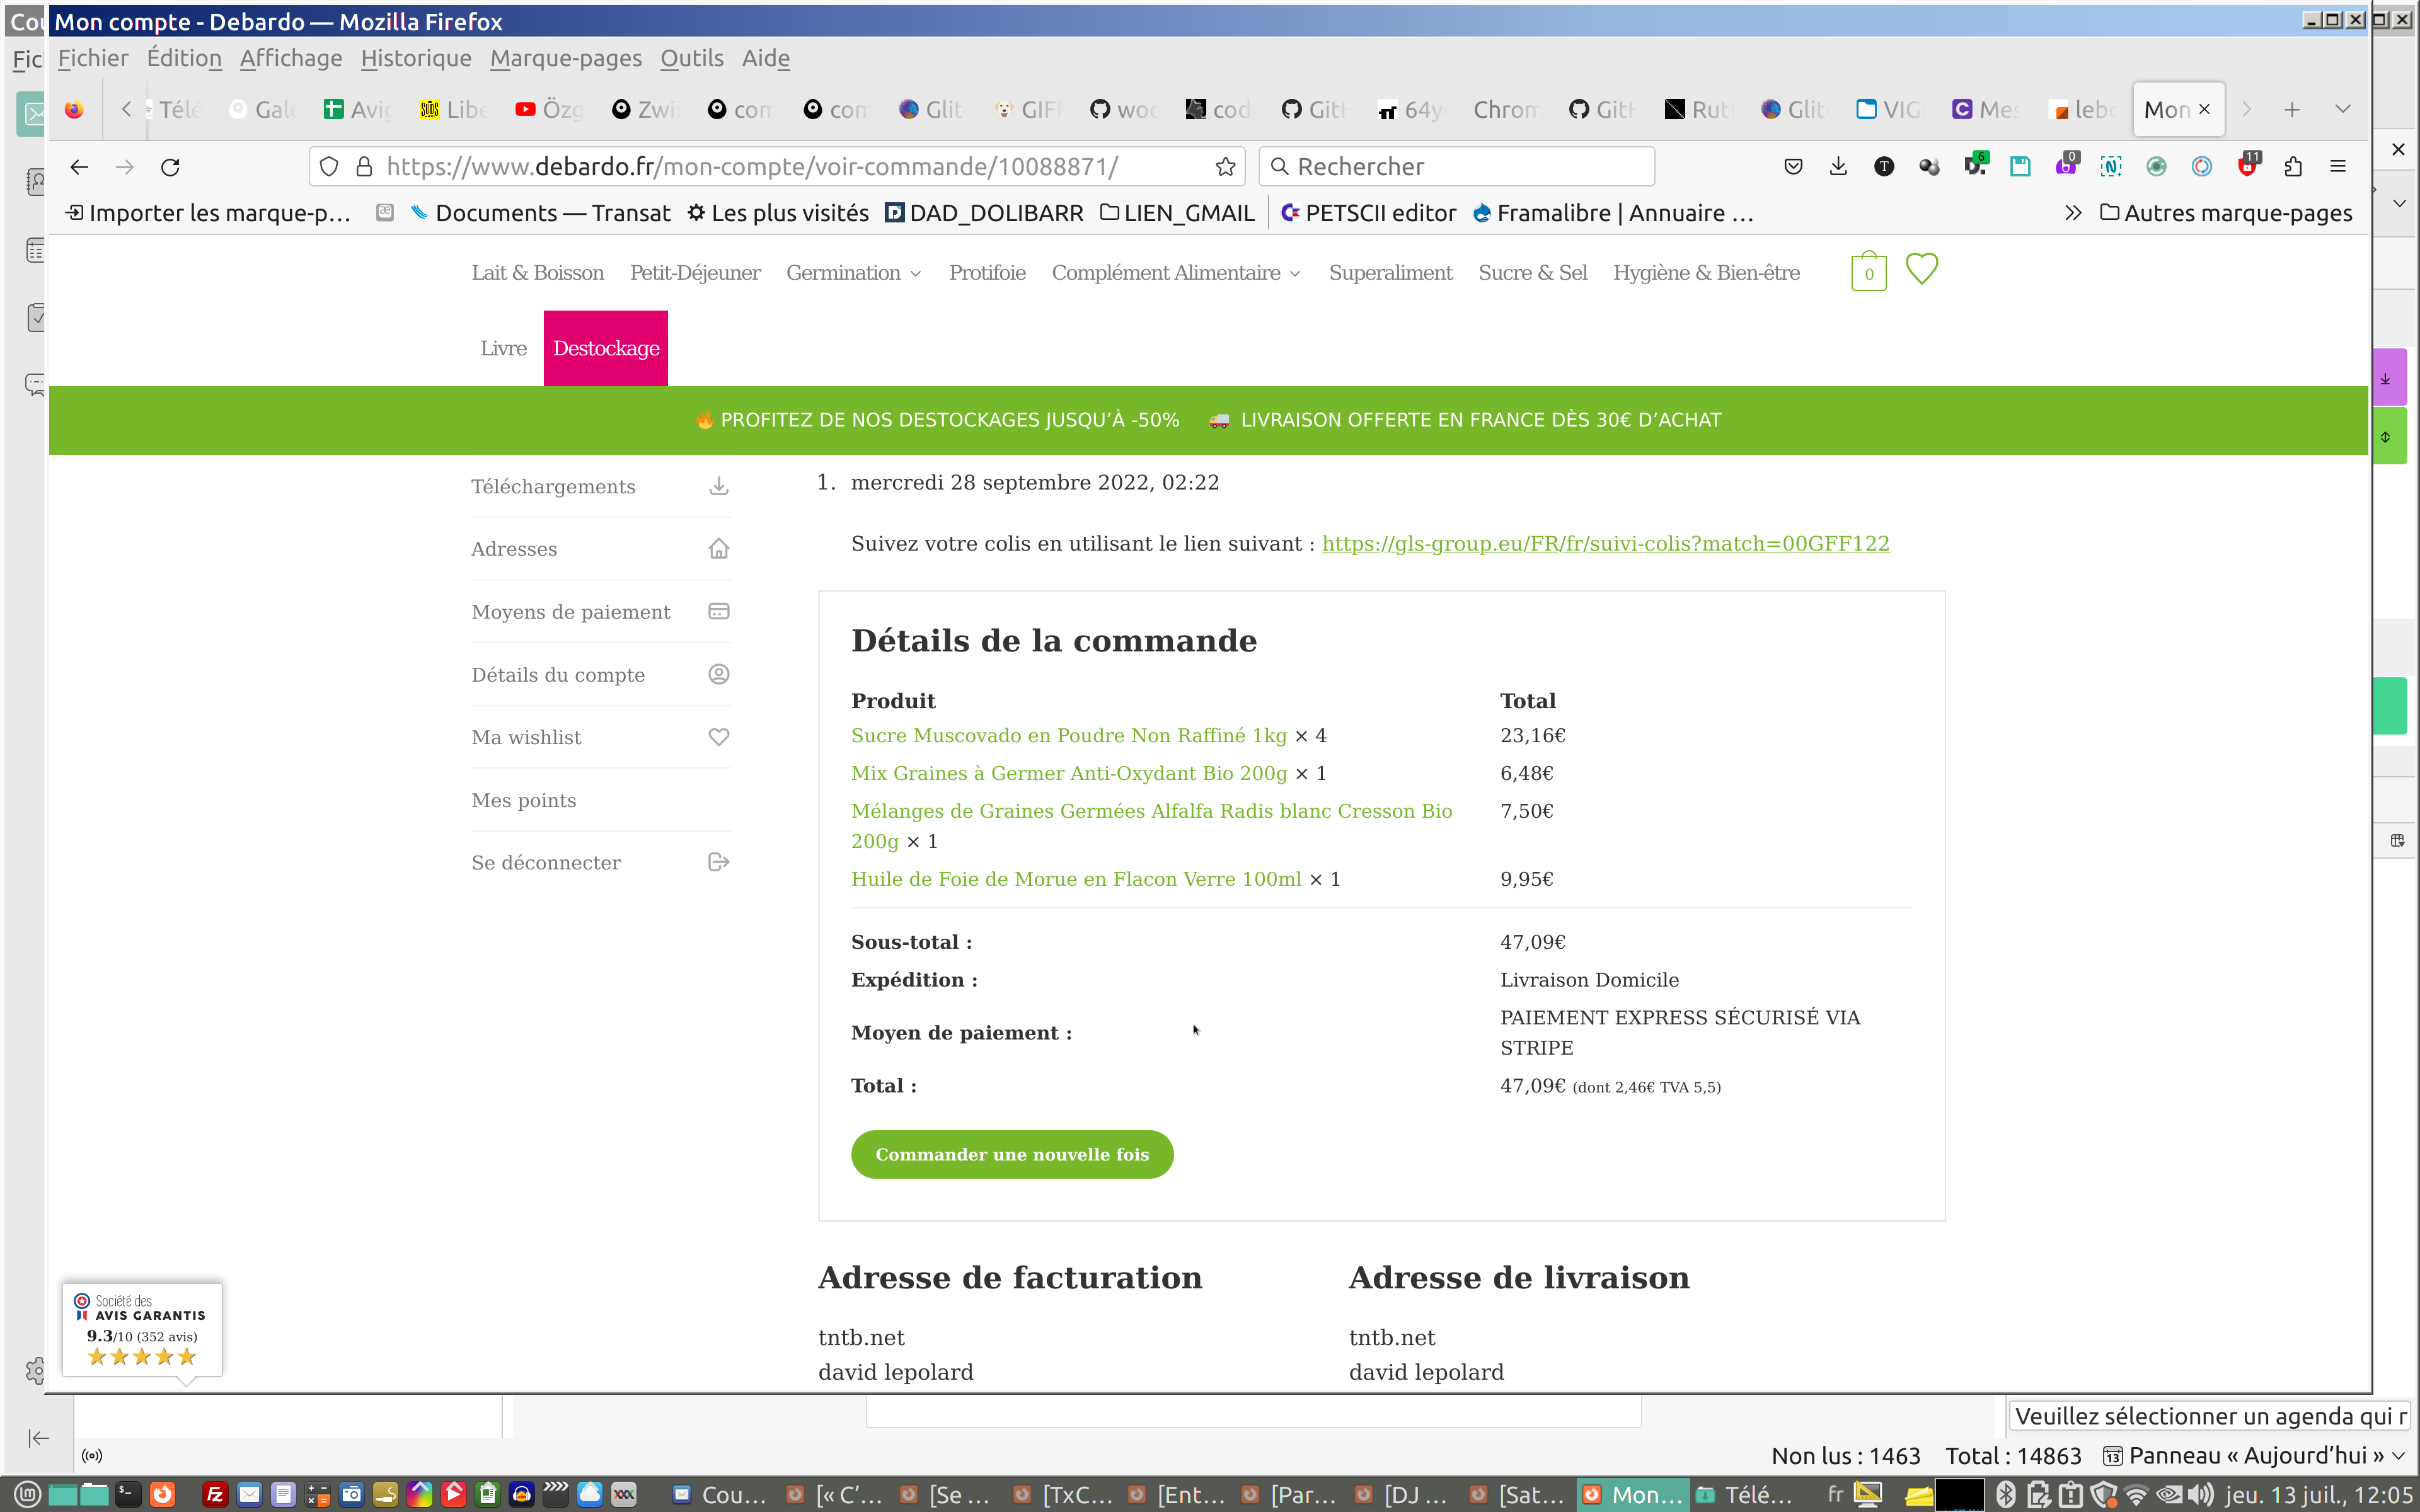The height and width of the screenshot is (1512, 2420).
Task: Open the Historique menu
Action: pos(415,58)
